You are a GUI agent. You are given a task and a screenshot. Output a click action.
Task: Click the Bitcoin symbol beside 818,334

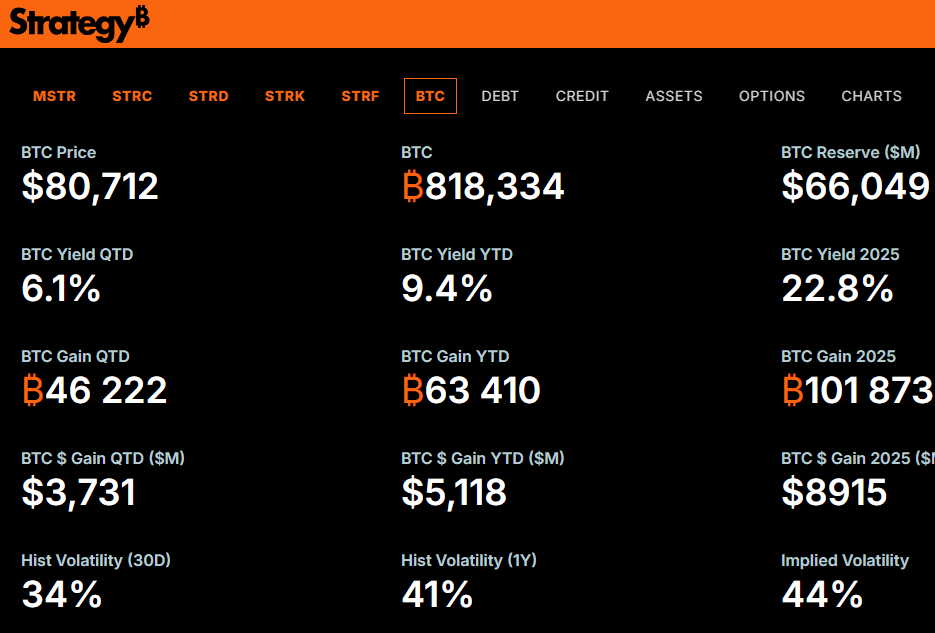pos(413,186)
